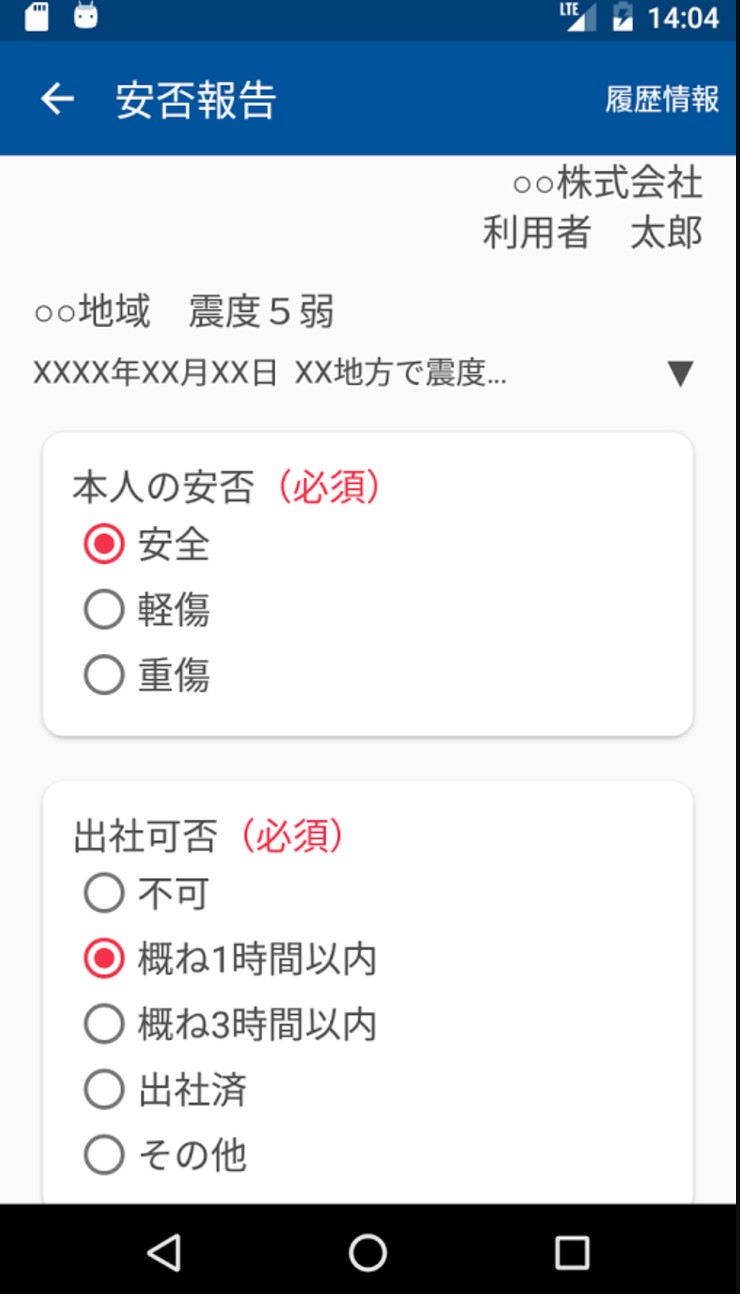Expand the earthquake details dropdown arrow
The width and height of the screenshot is (740, 1294).
coord(680,374)
